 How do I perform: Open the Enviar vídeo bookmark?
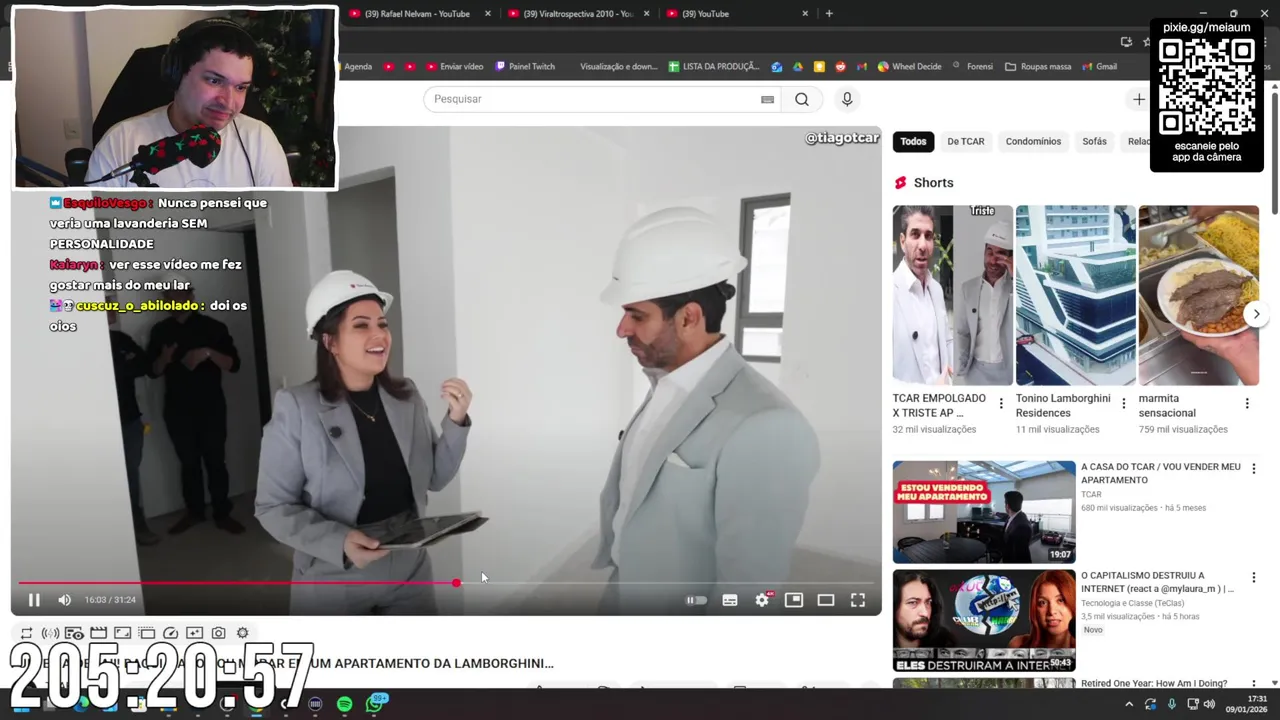(455, 67)
